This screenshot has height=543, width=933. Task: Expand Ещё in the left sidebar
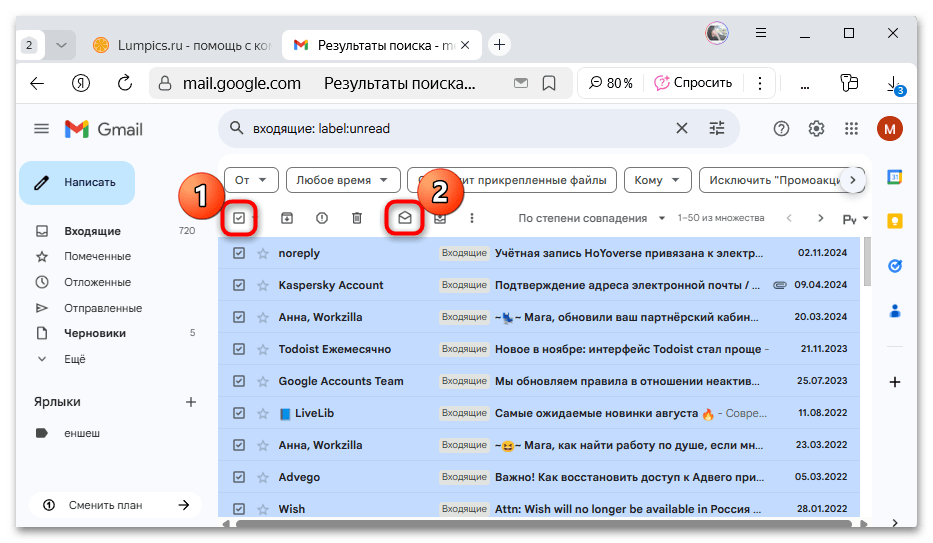[74, 359]
